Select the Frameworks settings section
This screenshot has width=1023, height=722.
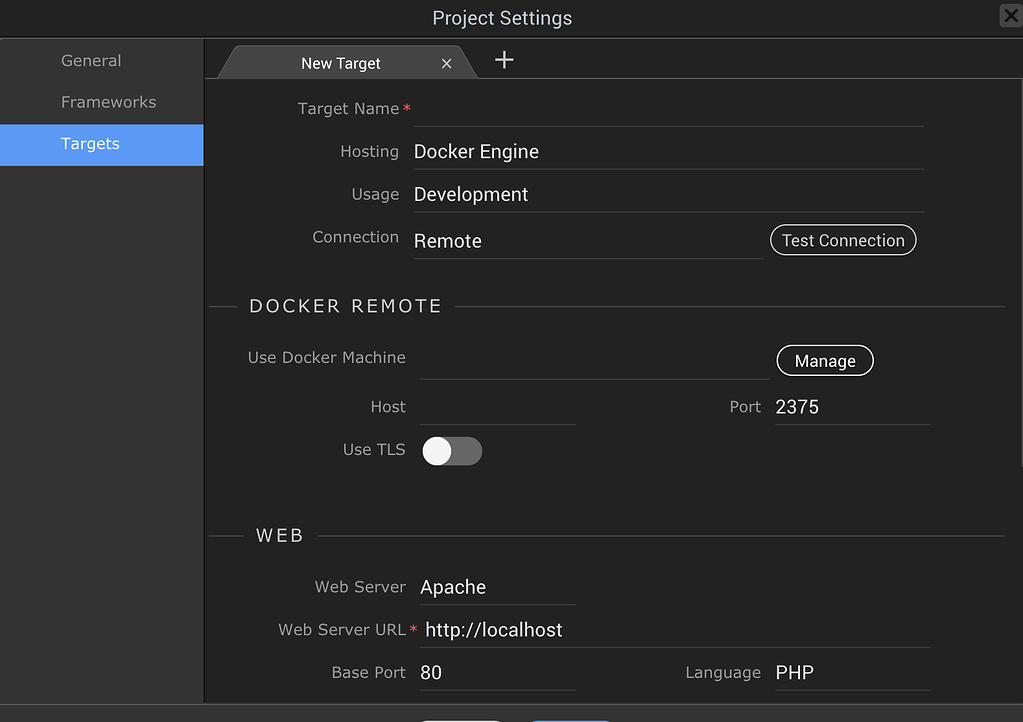click(x=102, y=102)
